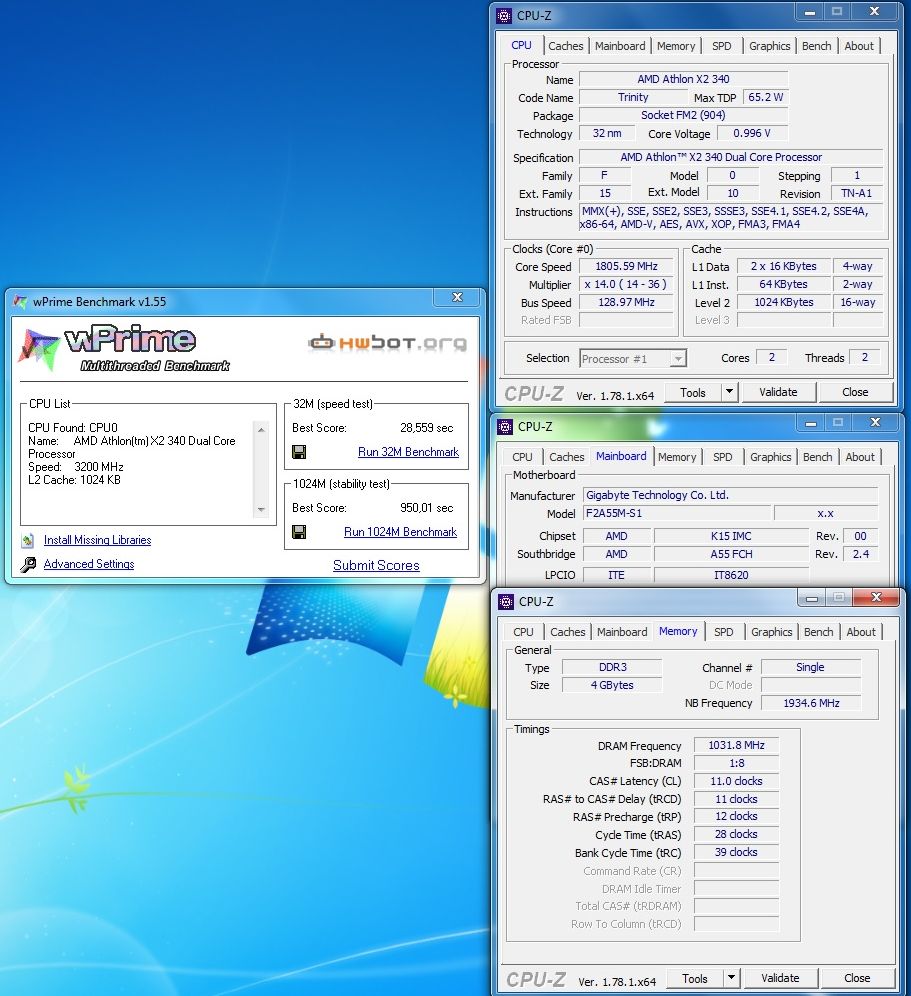Click NB Frequency 1934.6 MHz value
Viewport: 911px width, 996px height.
(x=811, y=703)
